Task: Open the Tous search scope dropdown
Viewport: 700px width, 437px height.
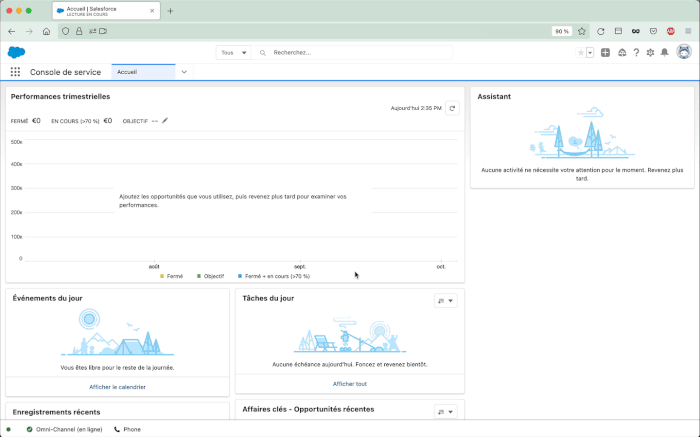Action: pos(233,53)
